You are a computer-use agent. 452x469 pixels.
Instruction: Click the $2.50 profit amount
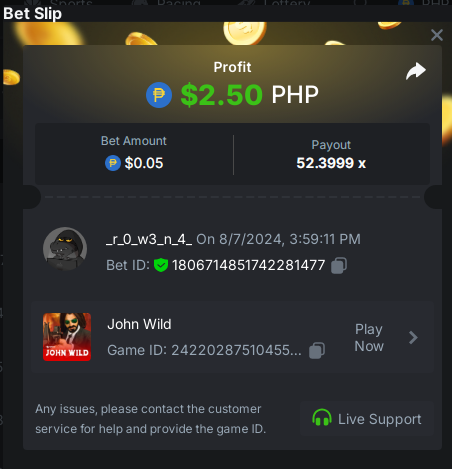tap(222, 95)
